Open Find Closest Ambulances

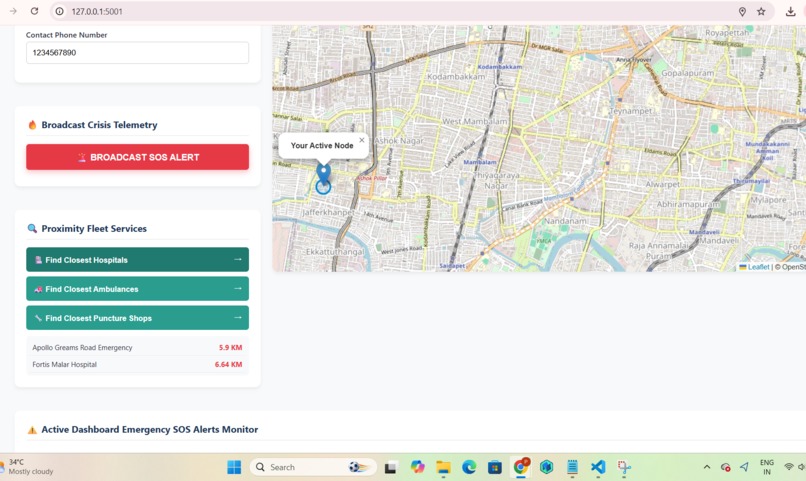[x=137, y=289]
